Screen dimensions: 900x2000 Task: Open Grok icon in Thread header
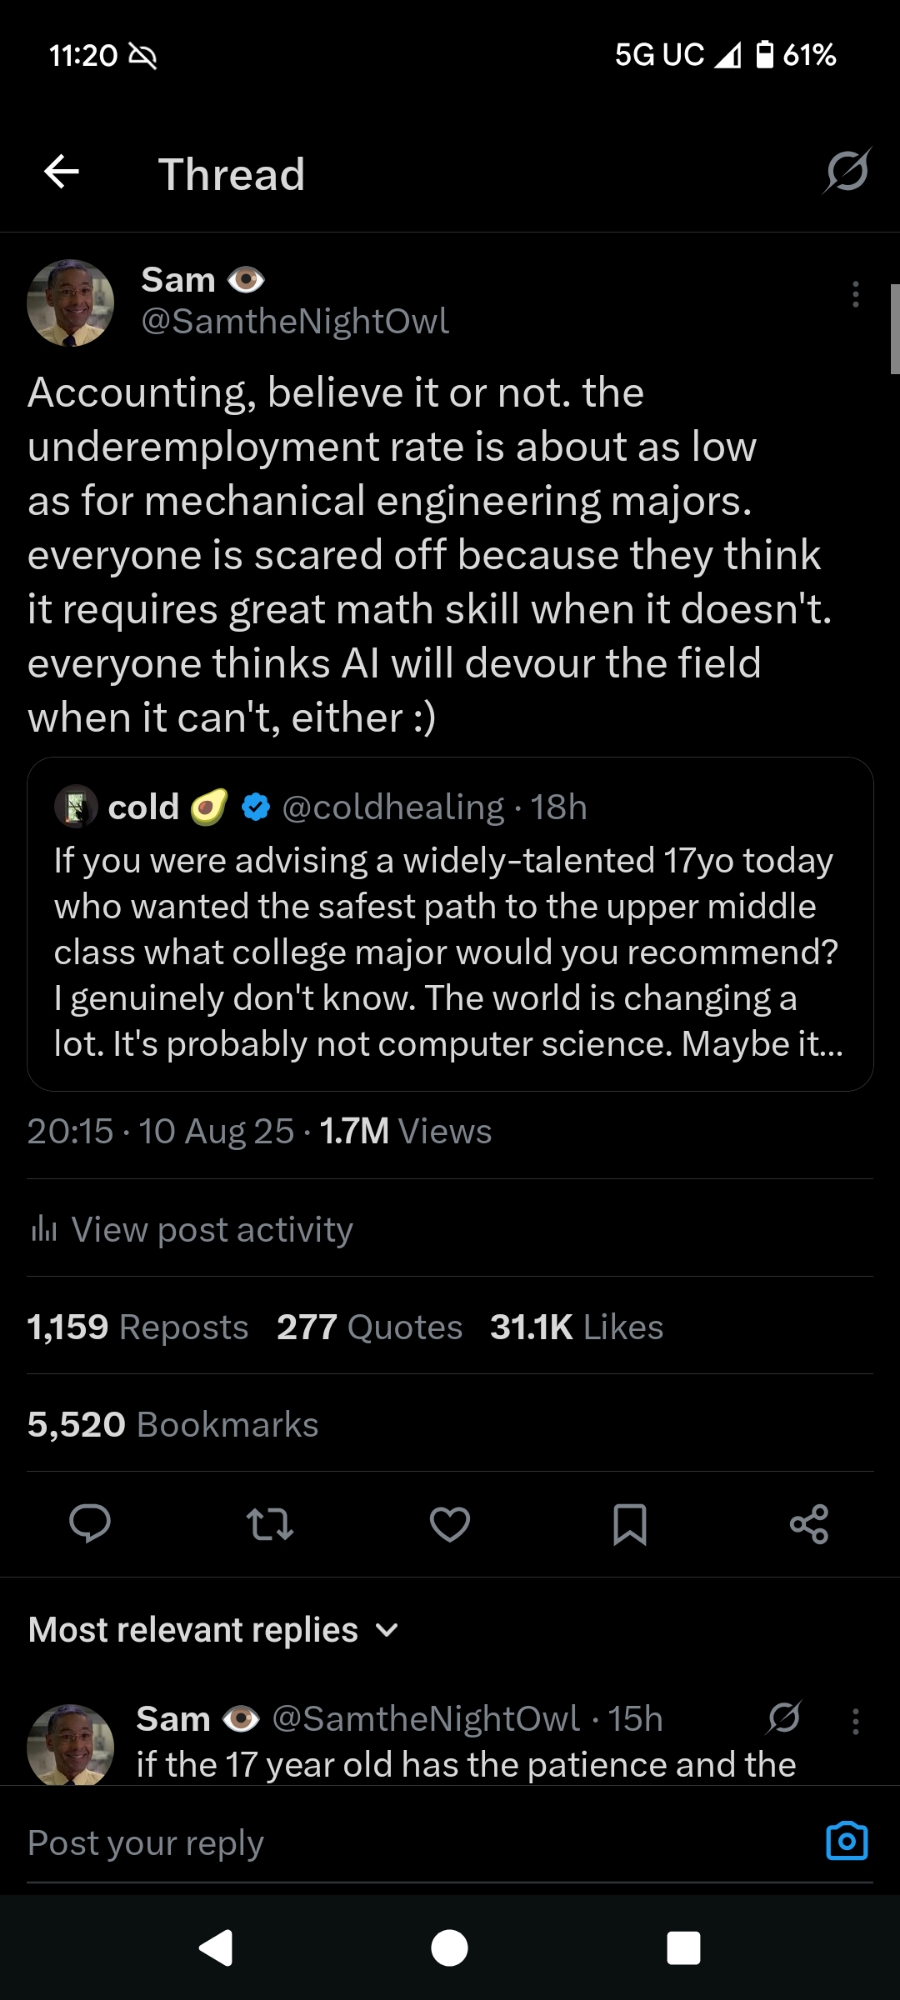846,172
